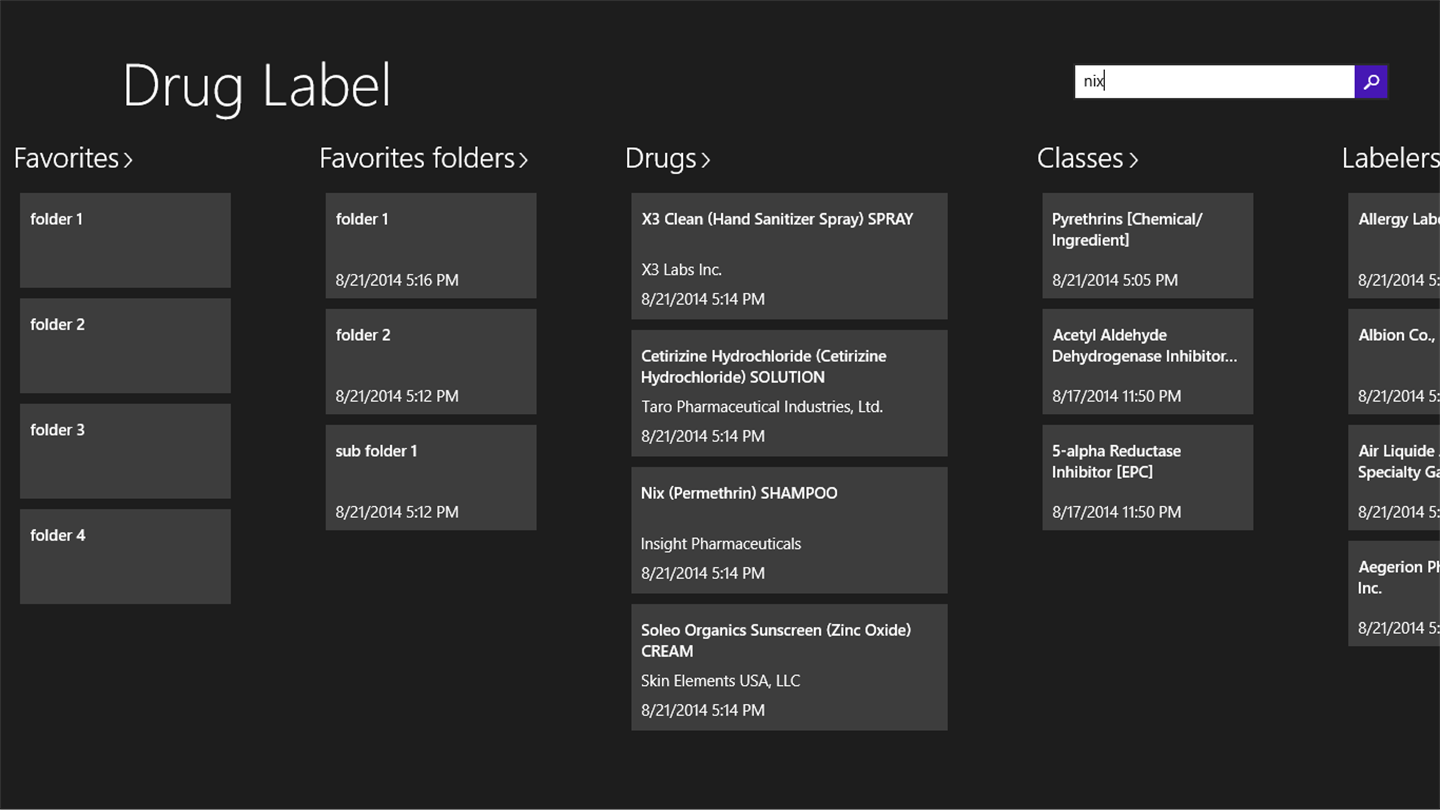Select Cetirizine Hydrochloride SOLUTION drug tile

click(789, 393)
